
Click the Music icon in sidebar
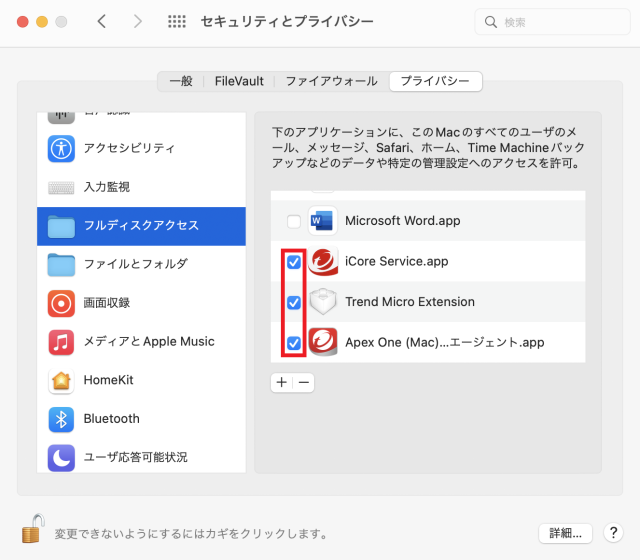pos(61,342)
